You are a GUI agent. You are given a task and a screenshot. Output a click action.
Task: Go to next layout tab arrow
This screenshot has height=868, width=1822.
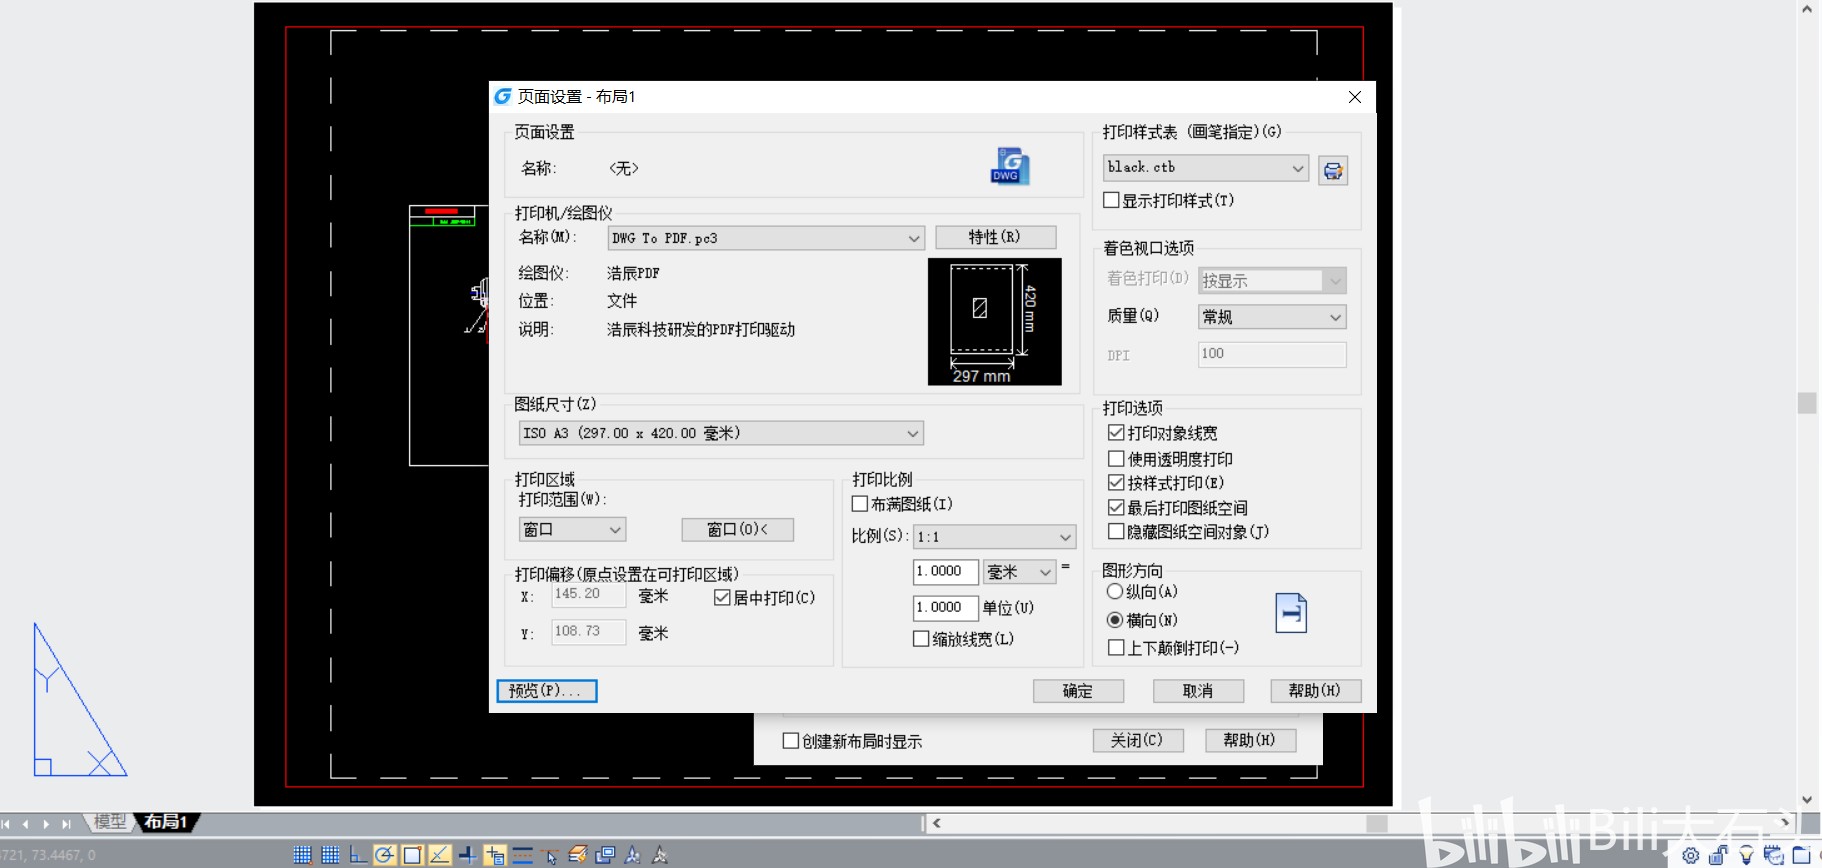(x=46, y=824)
